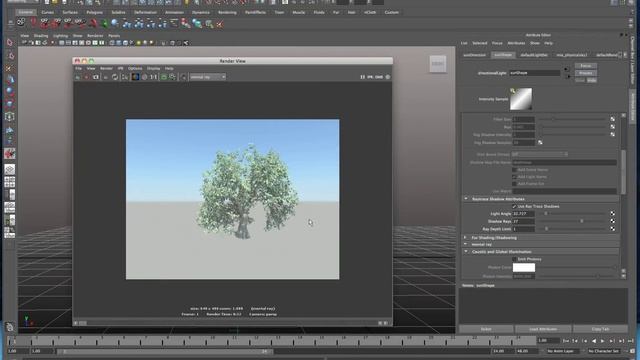Screen dimensions: 640x360
Task: Click the Copy Tab button
Action: (600, 329)
